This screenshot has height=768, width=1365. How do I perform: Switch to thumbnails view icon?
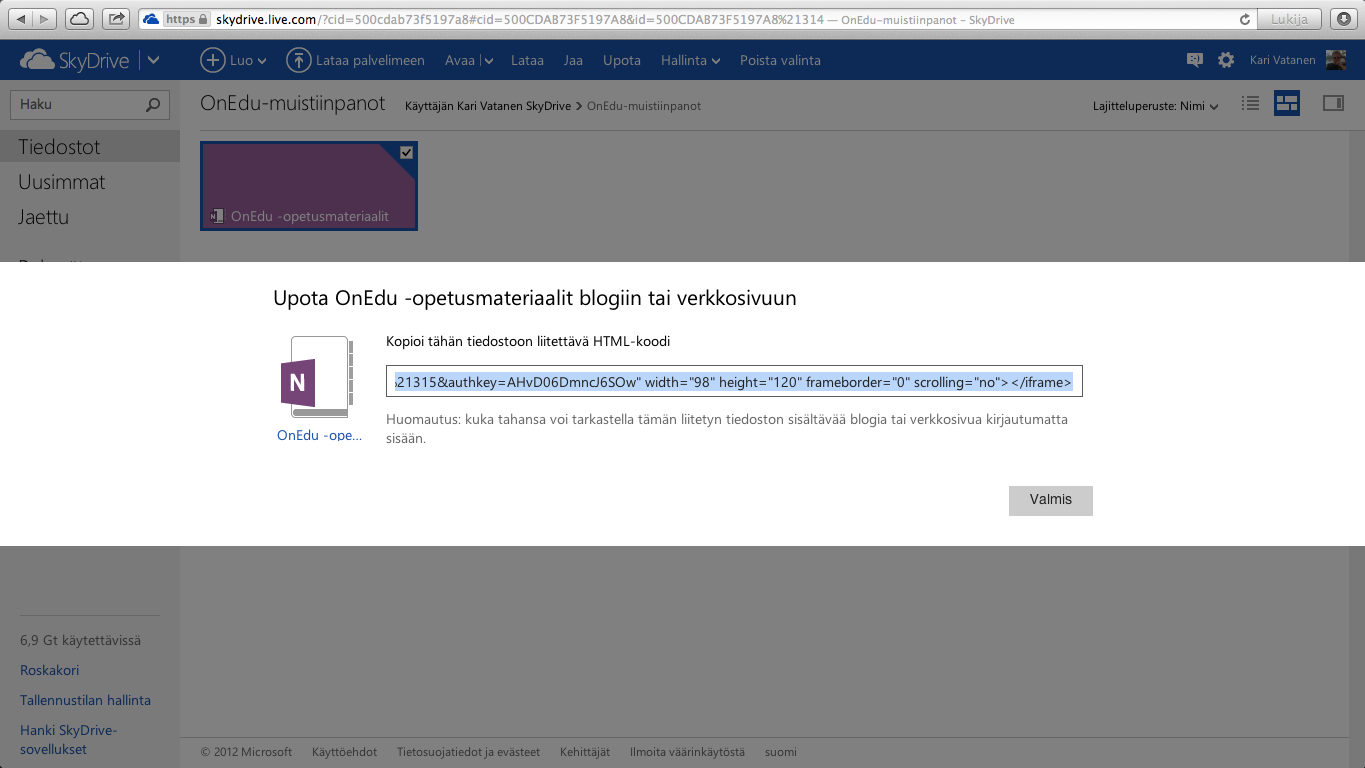(1286, 103)
